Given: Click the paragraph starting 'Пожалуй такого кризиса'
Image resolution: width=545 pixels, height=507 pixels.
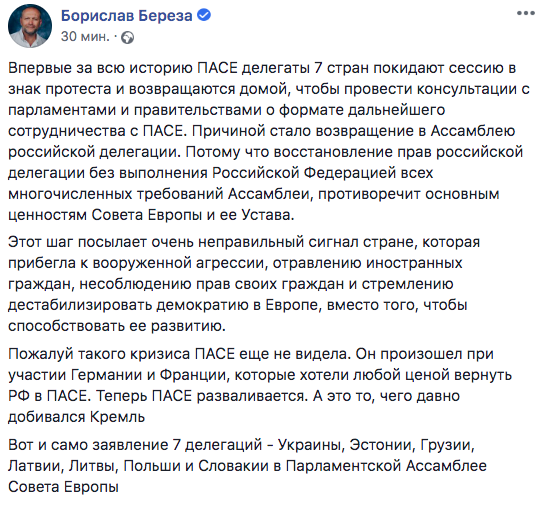Looking at the screenshot, I should 260,385.
